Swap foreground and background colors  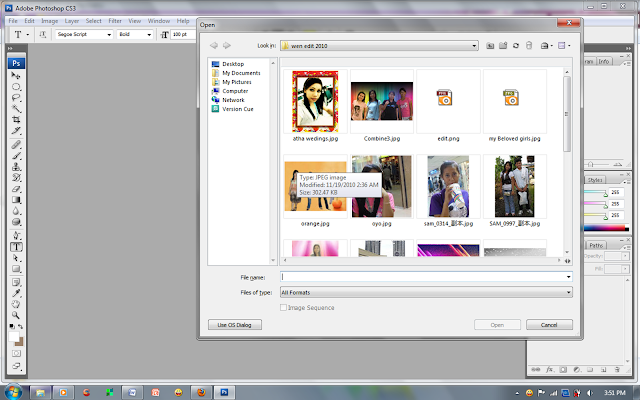pos(20,327)
